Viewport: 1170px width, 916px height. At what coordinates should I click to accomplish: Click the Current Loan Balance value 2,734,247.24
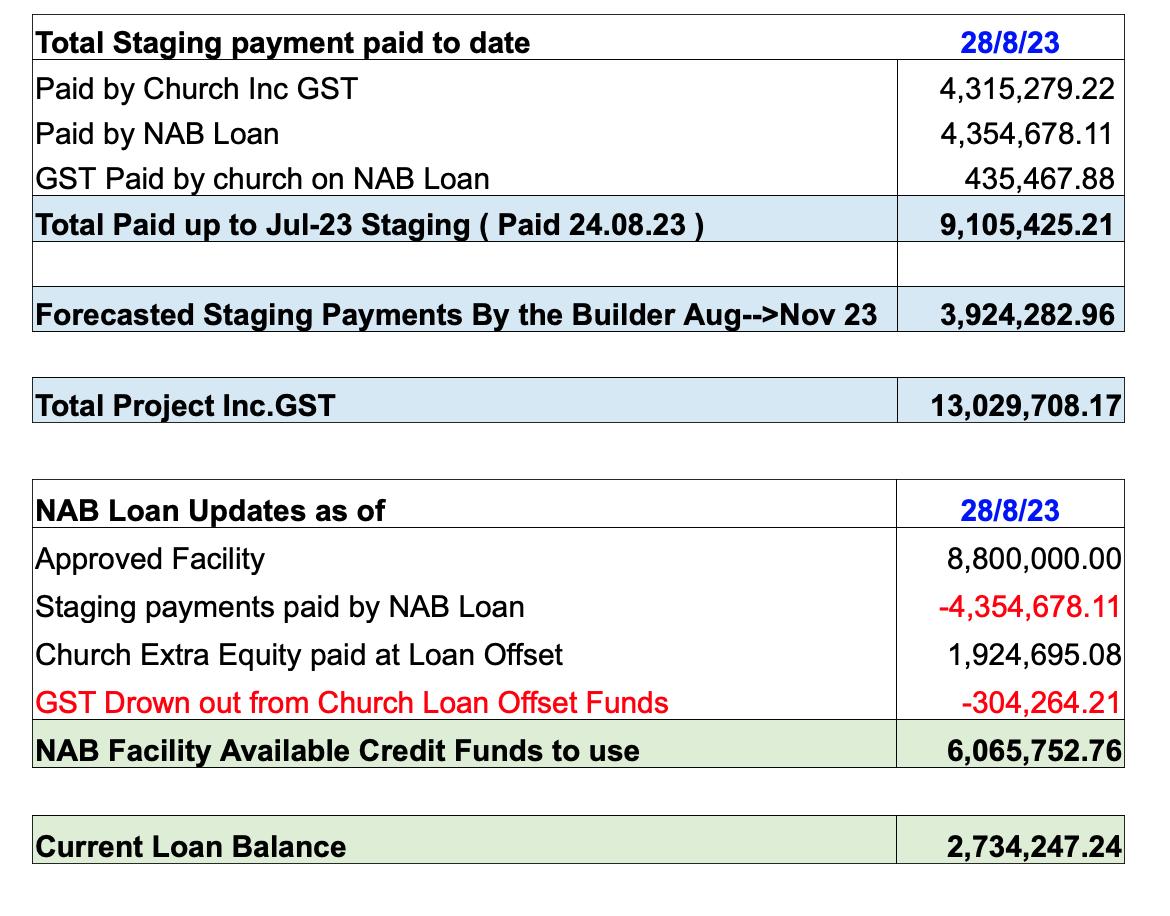pos(1034,847)
